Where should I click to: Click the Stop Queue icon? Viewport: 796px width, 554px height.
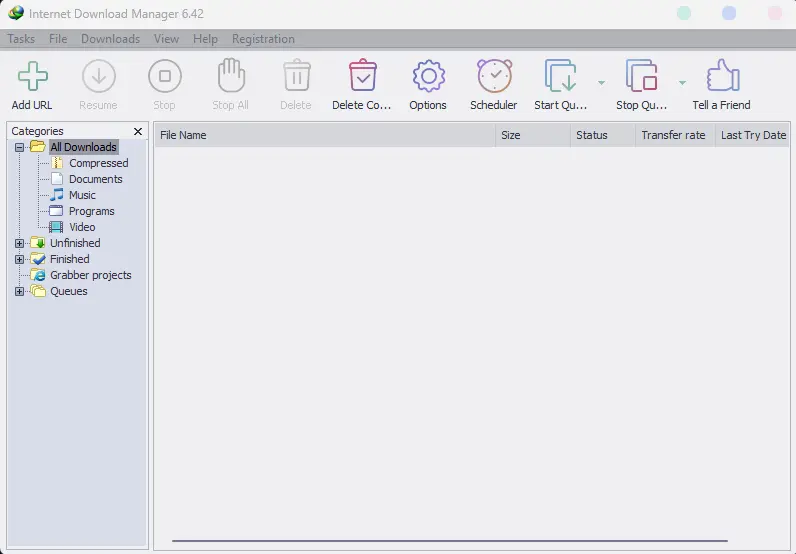coord(642,76)
